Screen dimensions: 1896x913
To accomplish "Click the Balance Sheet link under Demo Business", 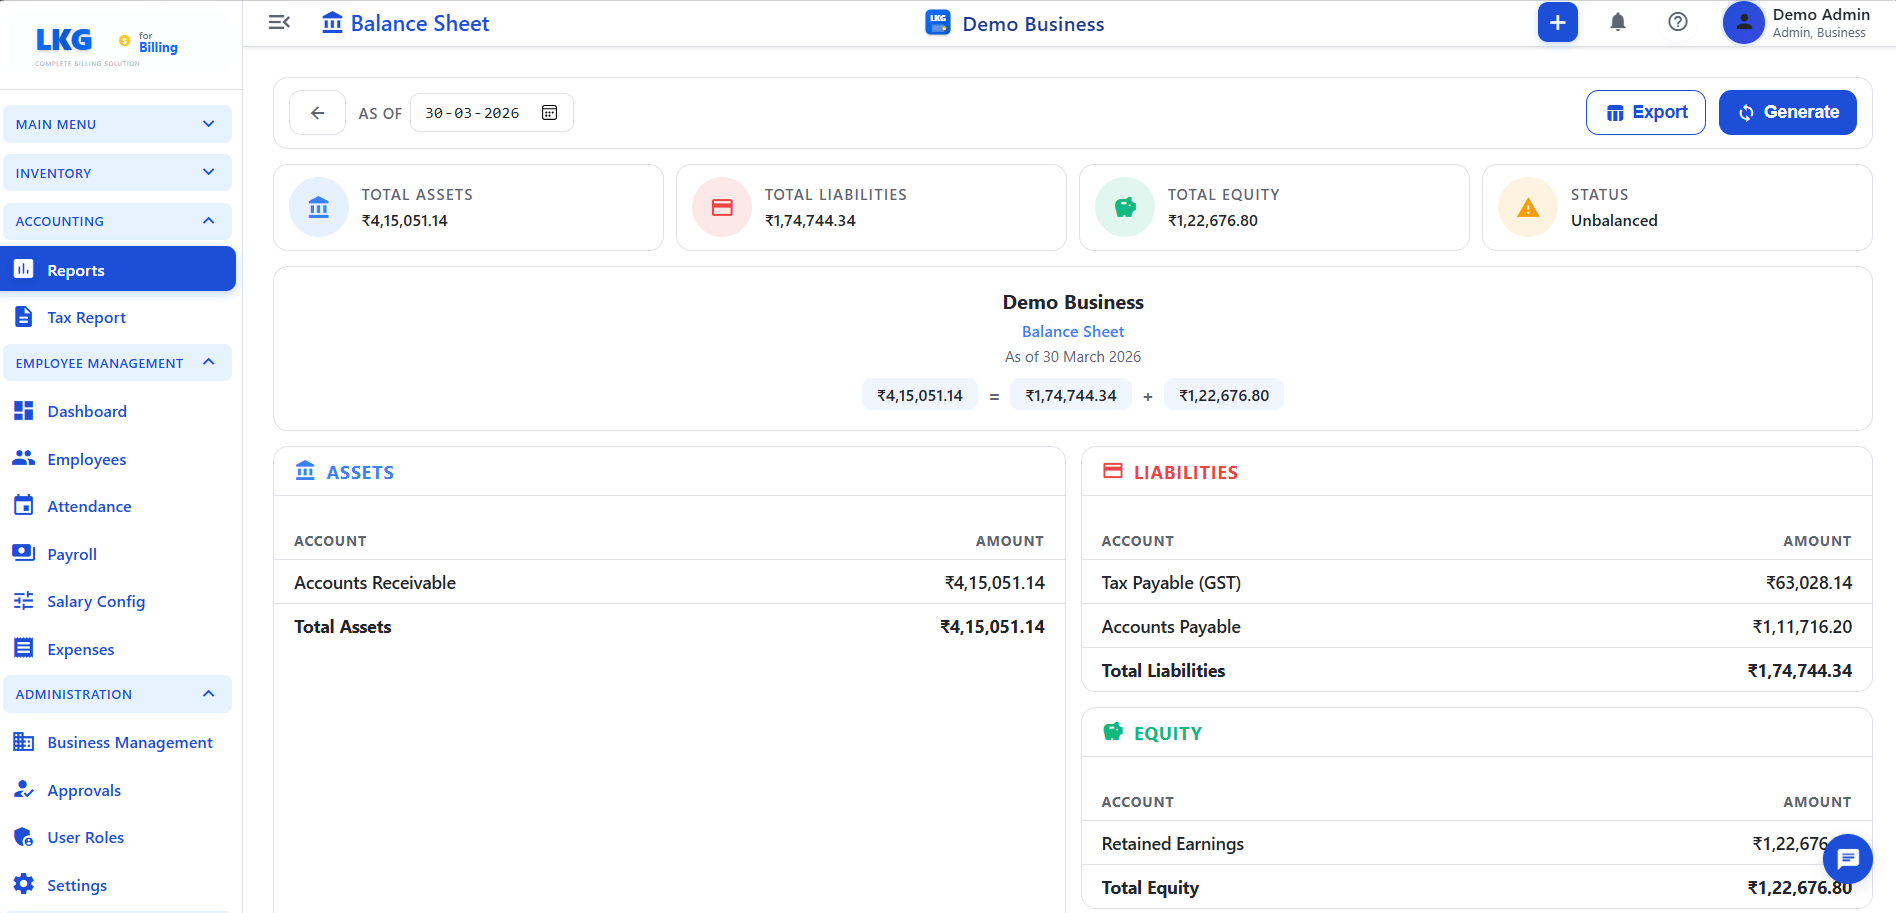I will [x=1072, y=331].
